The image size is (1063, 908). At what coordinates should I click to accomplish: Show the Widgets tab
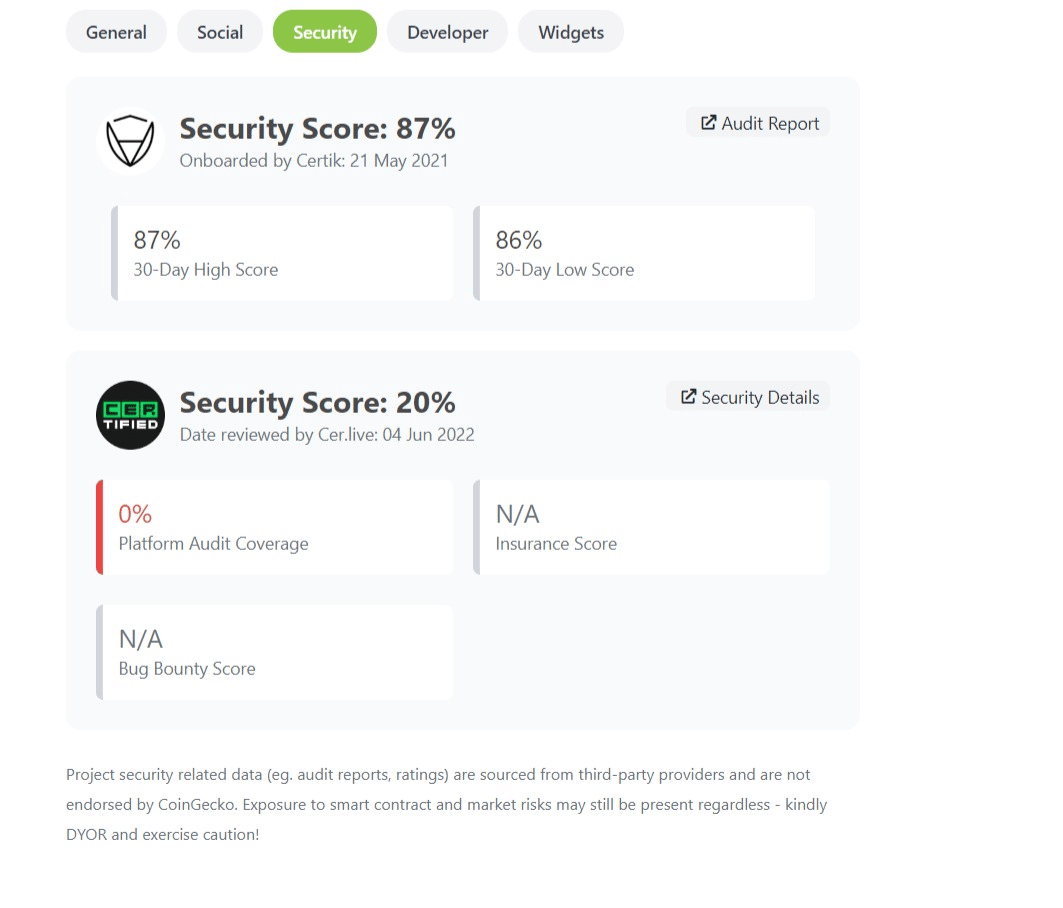(571, 32)
